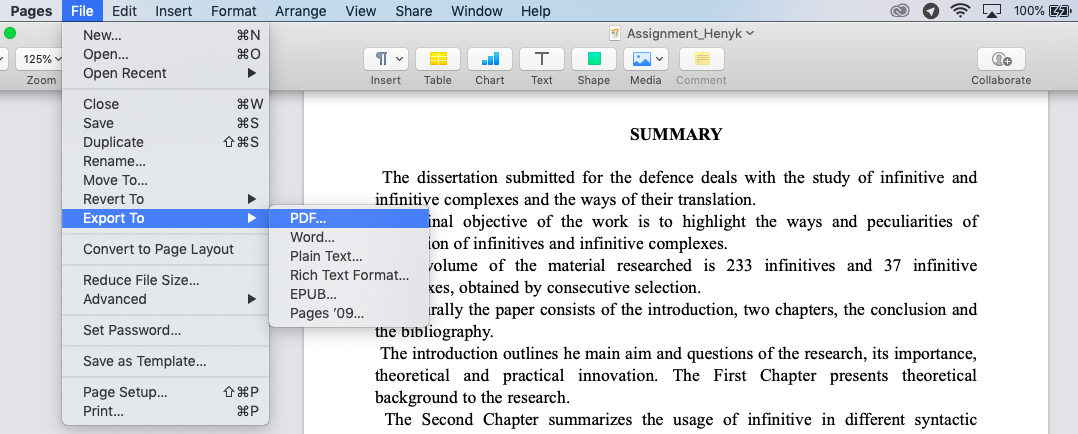Choose Reduce File Size…
Screen dimensions: 1078x434
click(165, 280)
